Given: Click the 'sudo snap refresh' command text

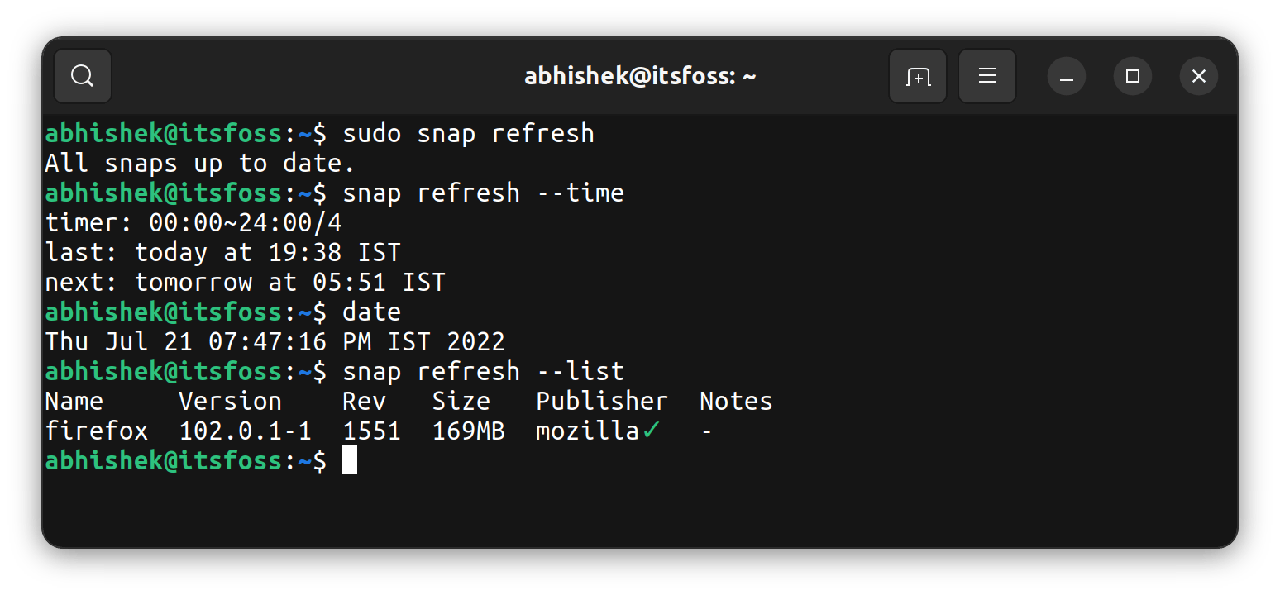Looking at the screenshot, I should 468,133.
